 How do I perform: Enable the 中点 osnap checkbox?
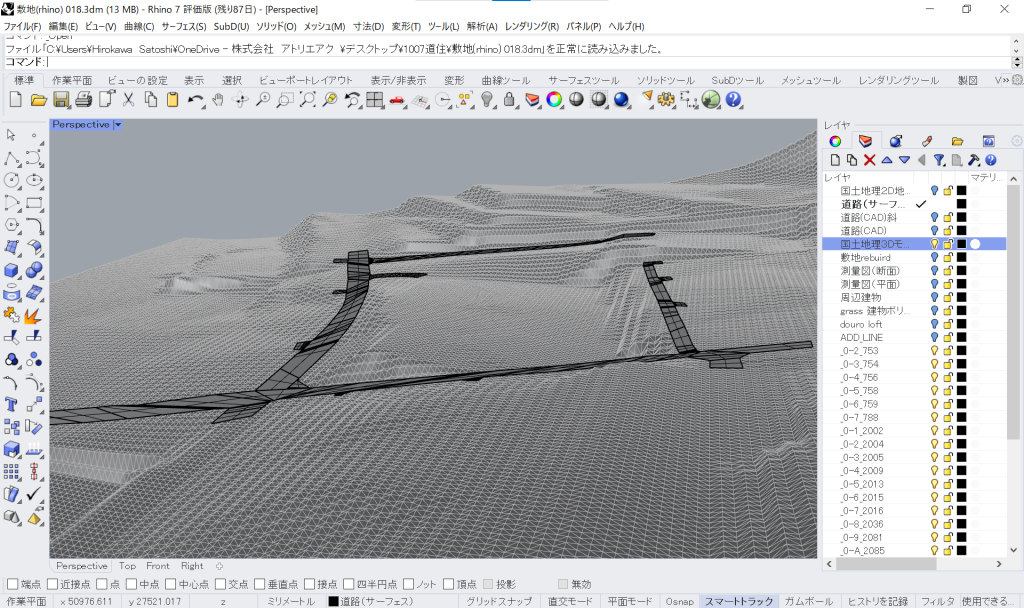(131, 584)
